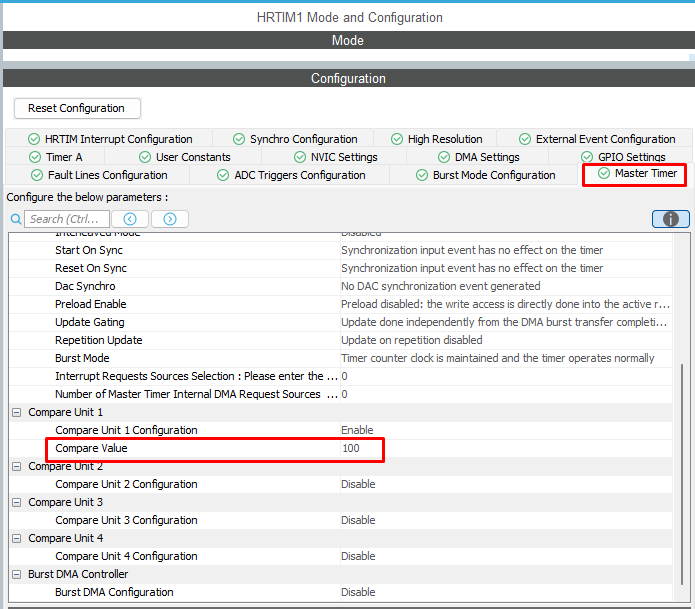This screenshot has height=609, width=695.
Task: Open Burst Mode timer value dropdown
Action: (506, 359)
